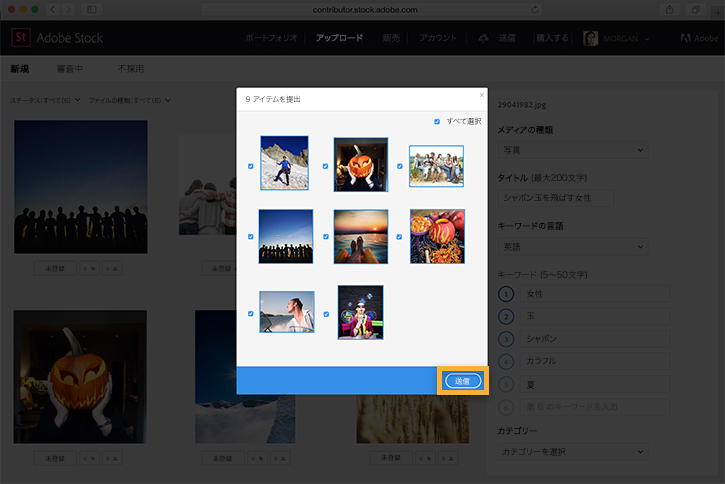Uncheck the friends on bench photo checkbox

[x=400, y=166]
